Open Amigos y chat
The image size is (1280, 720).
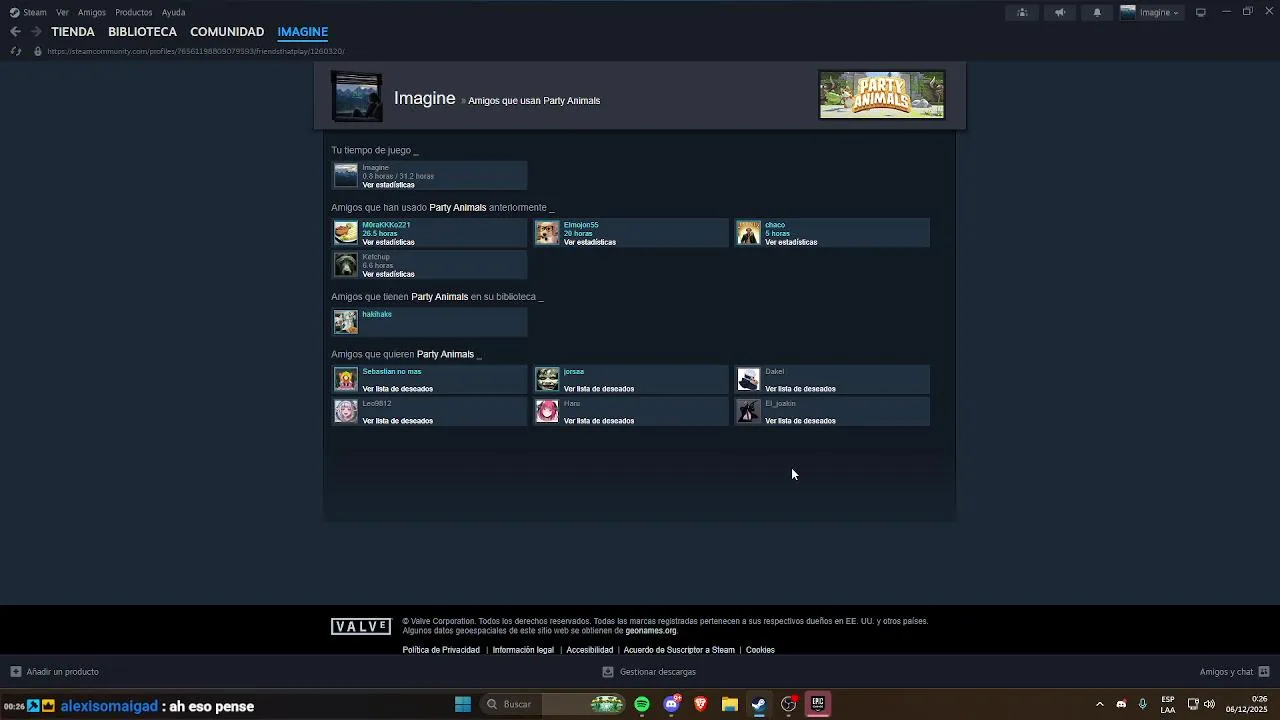1234,672
